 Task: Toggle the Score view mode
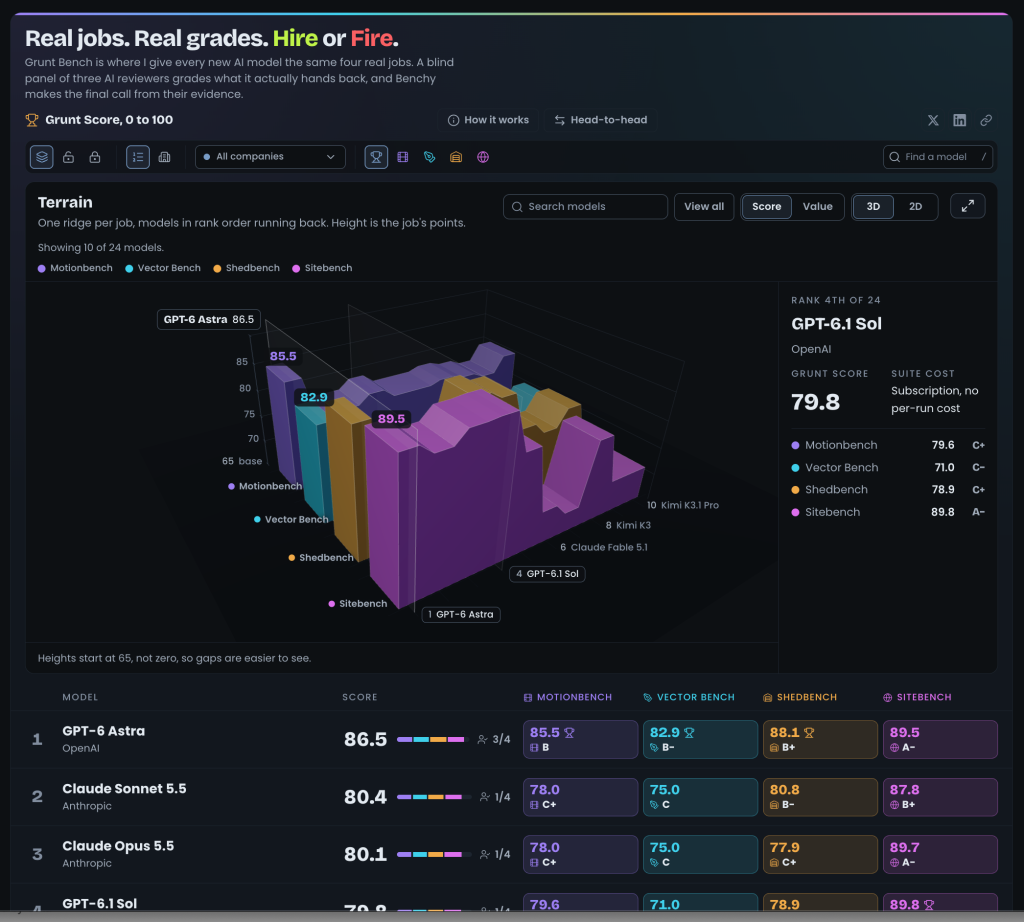(766, 206)
